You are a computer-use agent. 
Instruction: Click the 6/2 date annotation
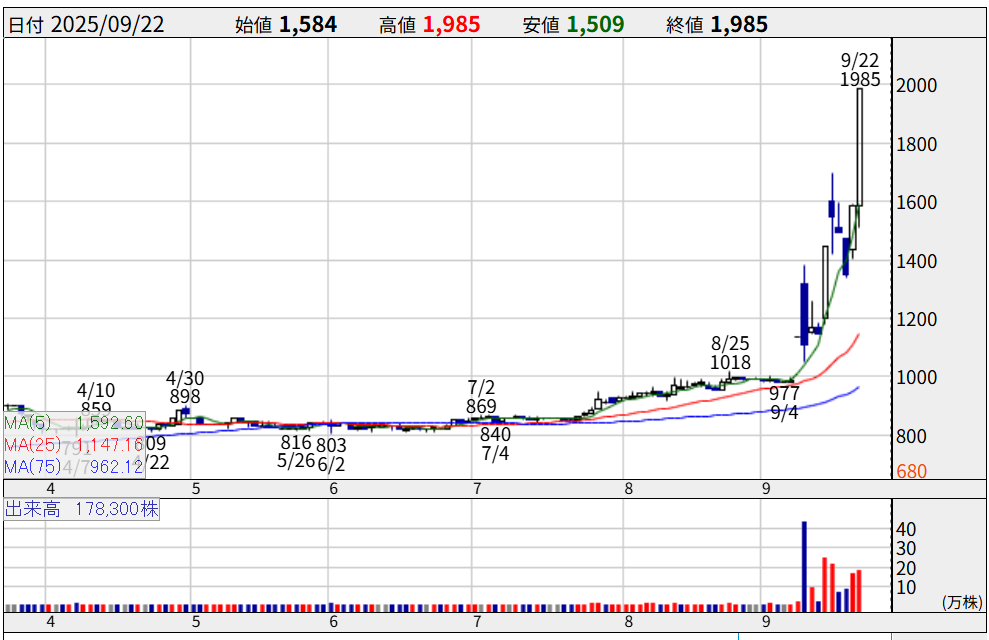tap(331, 464)
